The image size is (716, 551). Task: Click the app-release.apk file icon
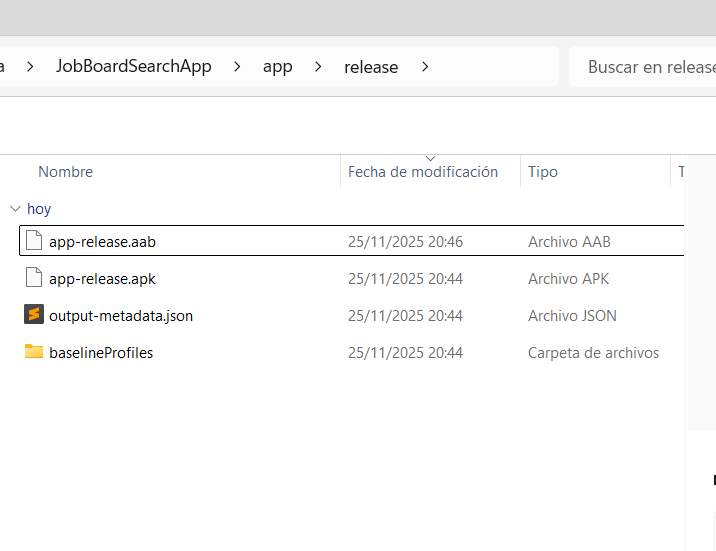coord(34,278)
